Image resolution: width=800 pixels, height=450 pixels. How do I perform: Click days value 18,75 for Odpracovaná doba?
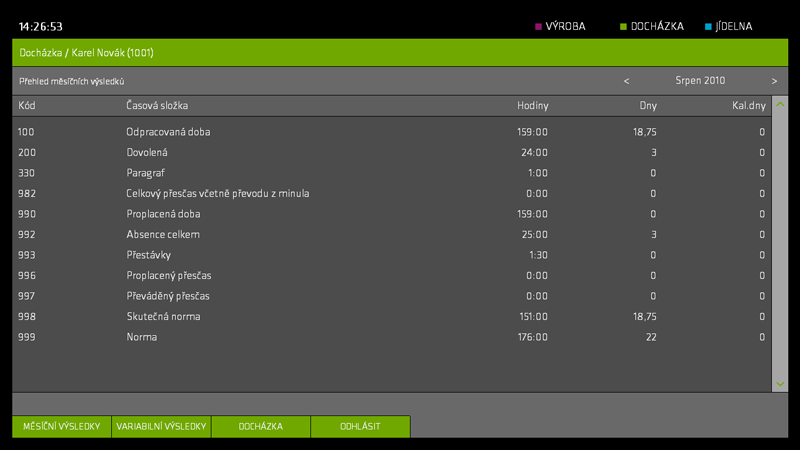(x=645, y=132)
